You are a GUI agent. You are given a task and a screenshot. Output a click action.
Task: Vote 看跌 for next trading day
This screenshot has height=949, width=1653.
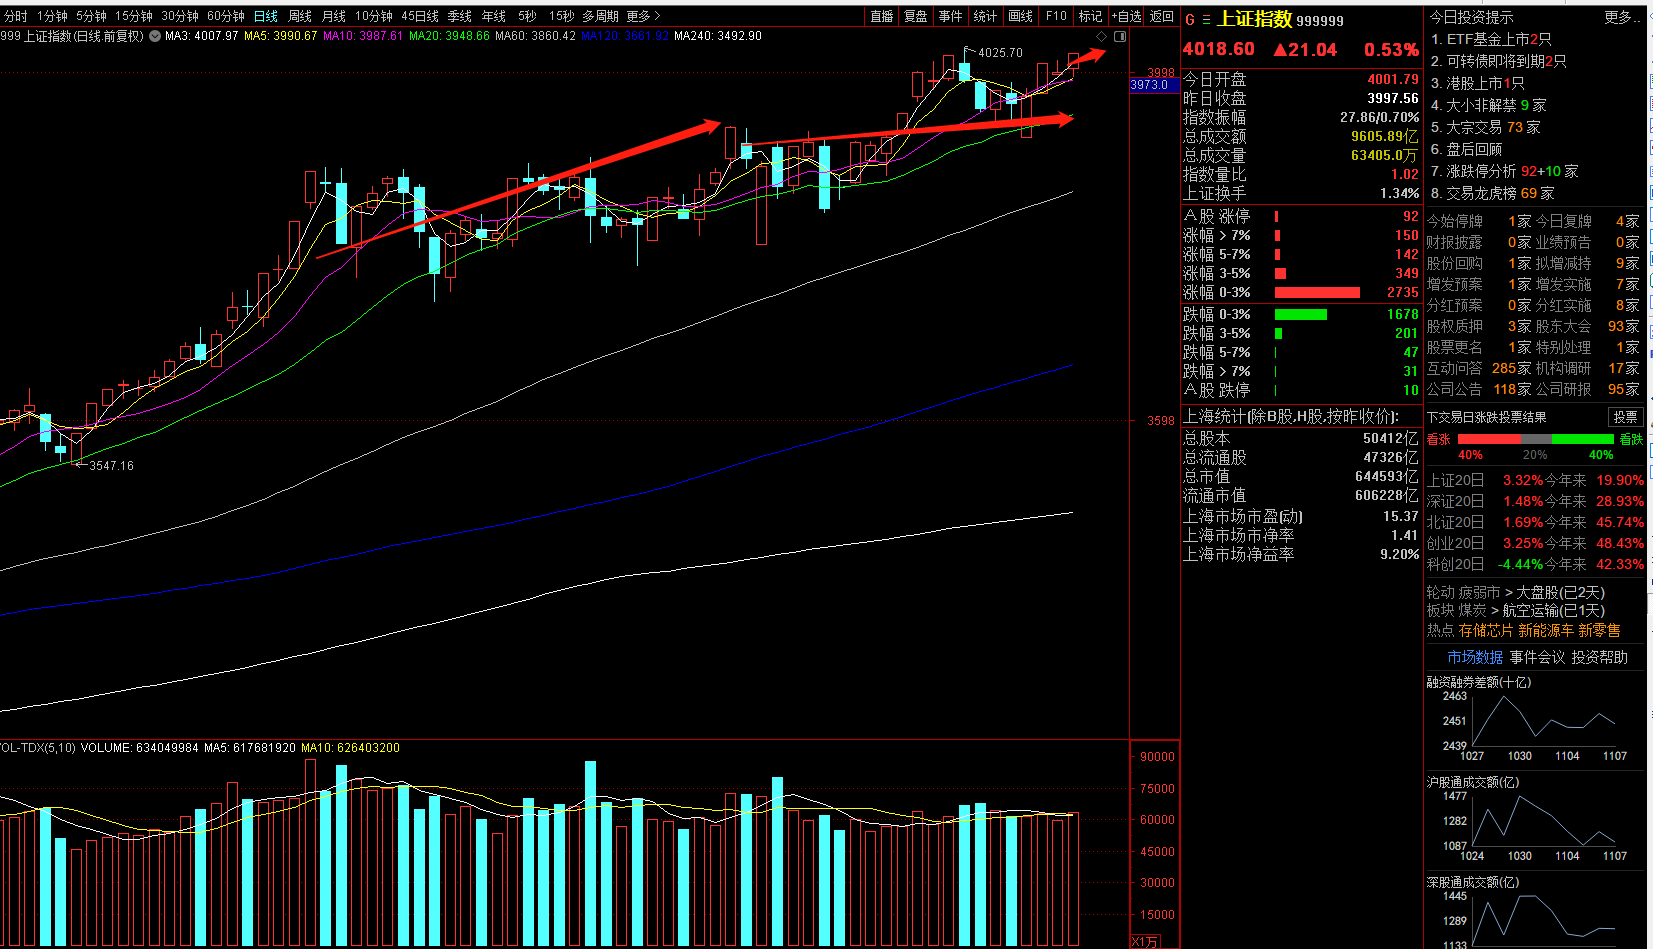(x=1631, y=439)
